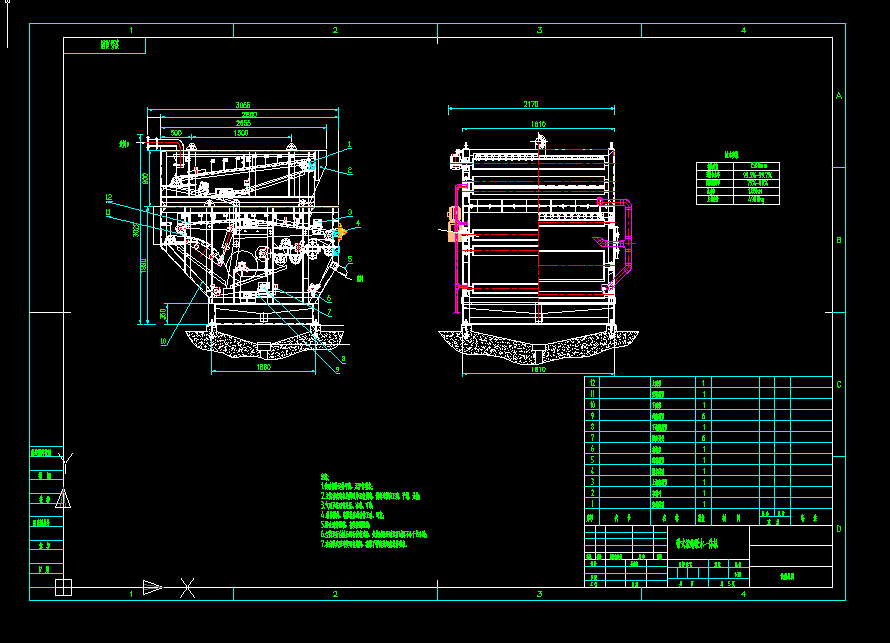This screenshot has height=643, width=890.
Task: Click the UCS origin square at the frame corner
Action: (x=64, y=587)
